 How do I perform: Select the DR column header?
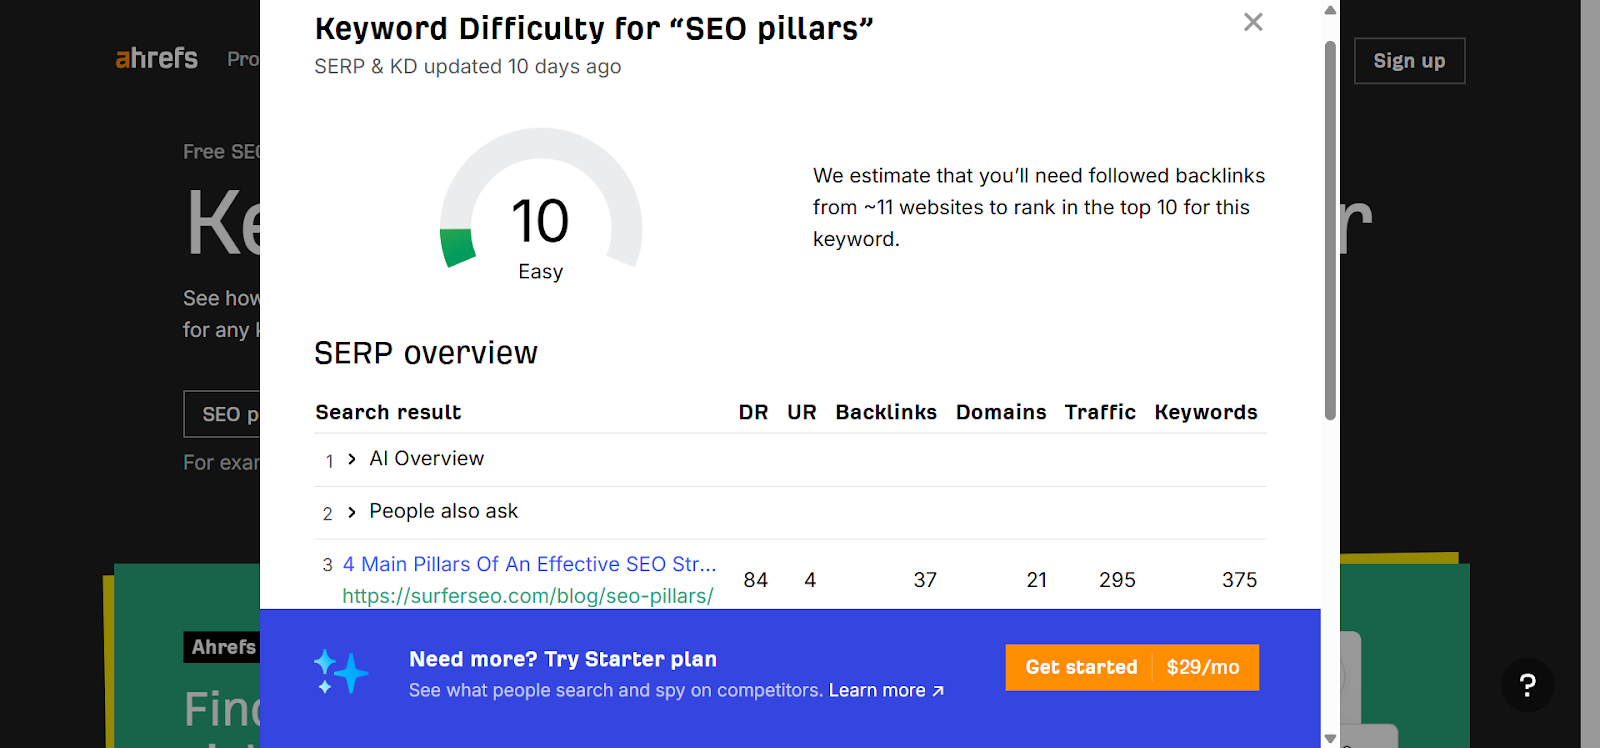754,412
